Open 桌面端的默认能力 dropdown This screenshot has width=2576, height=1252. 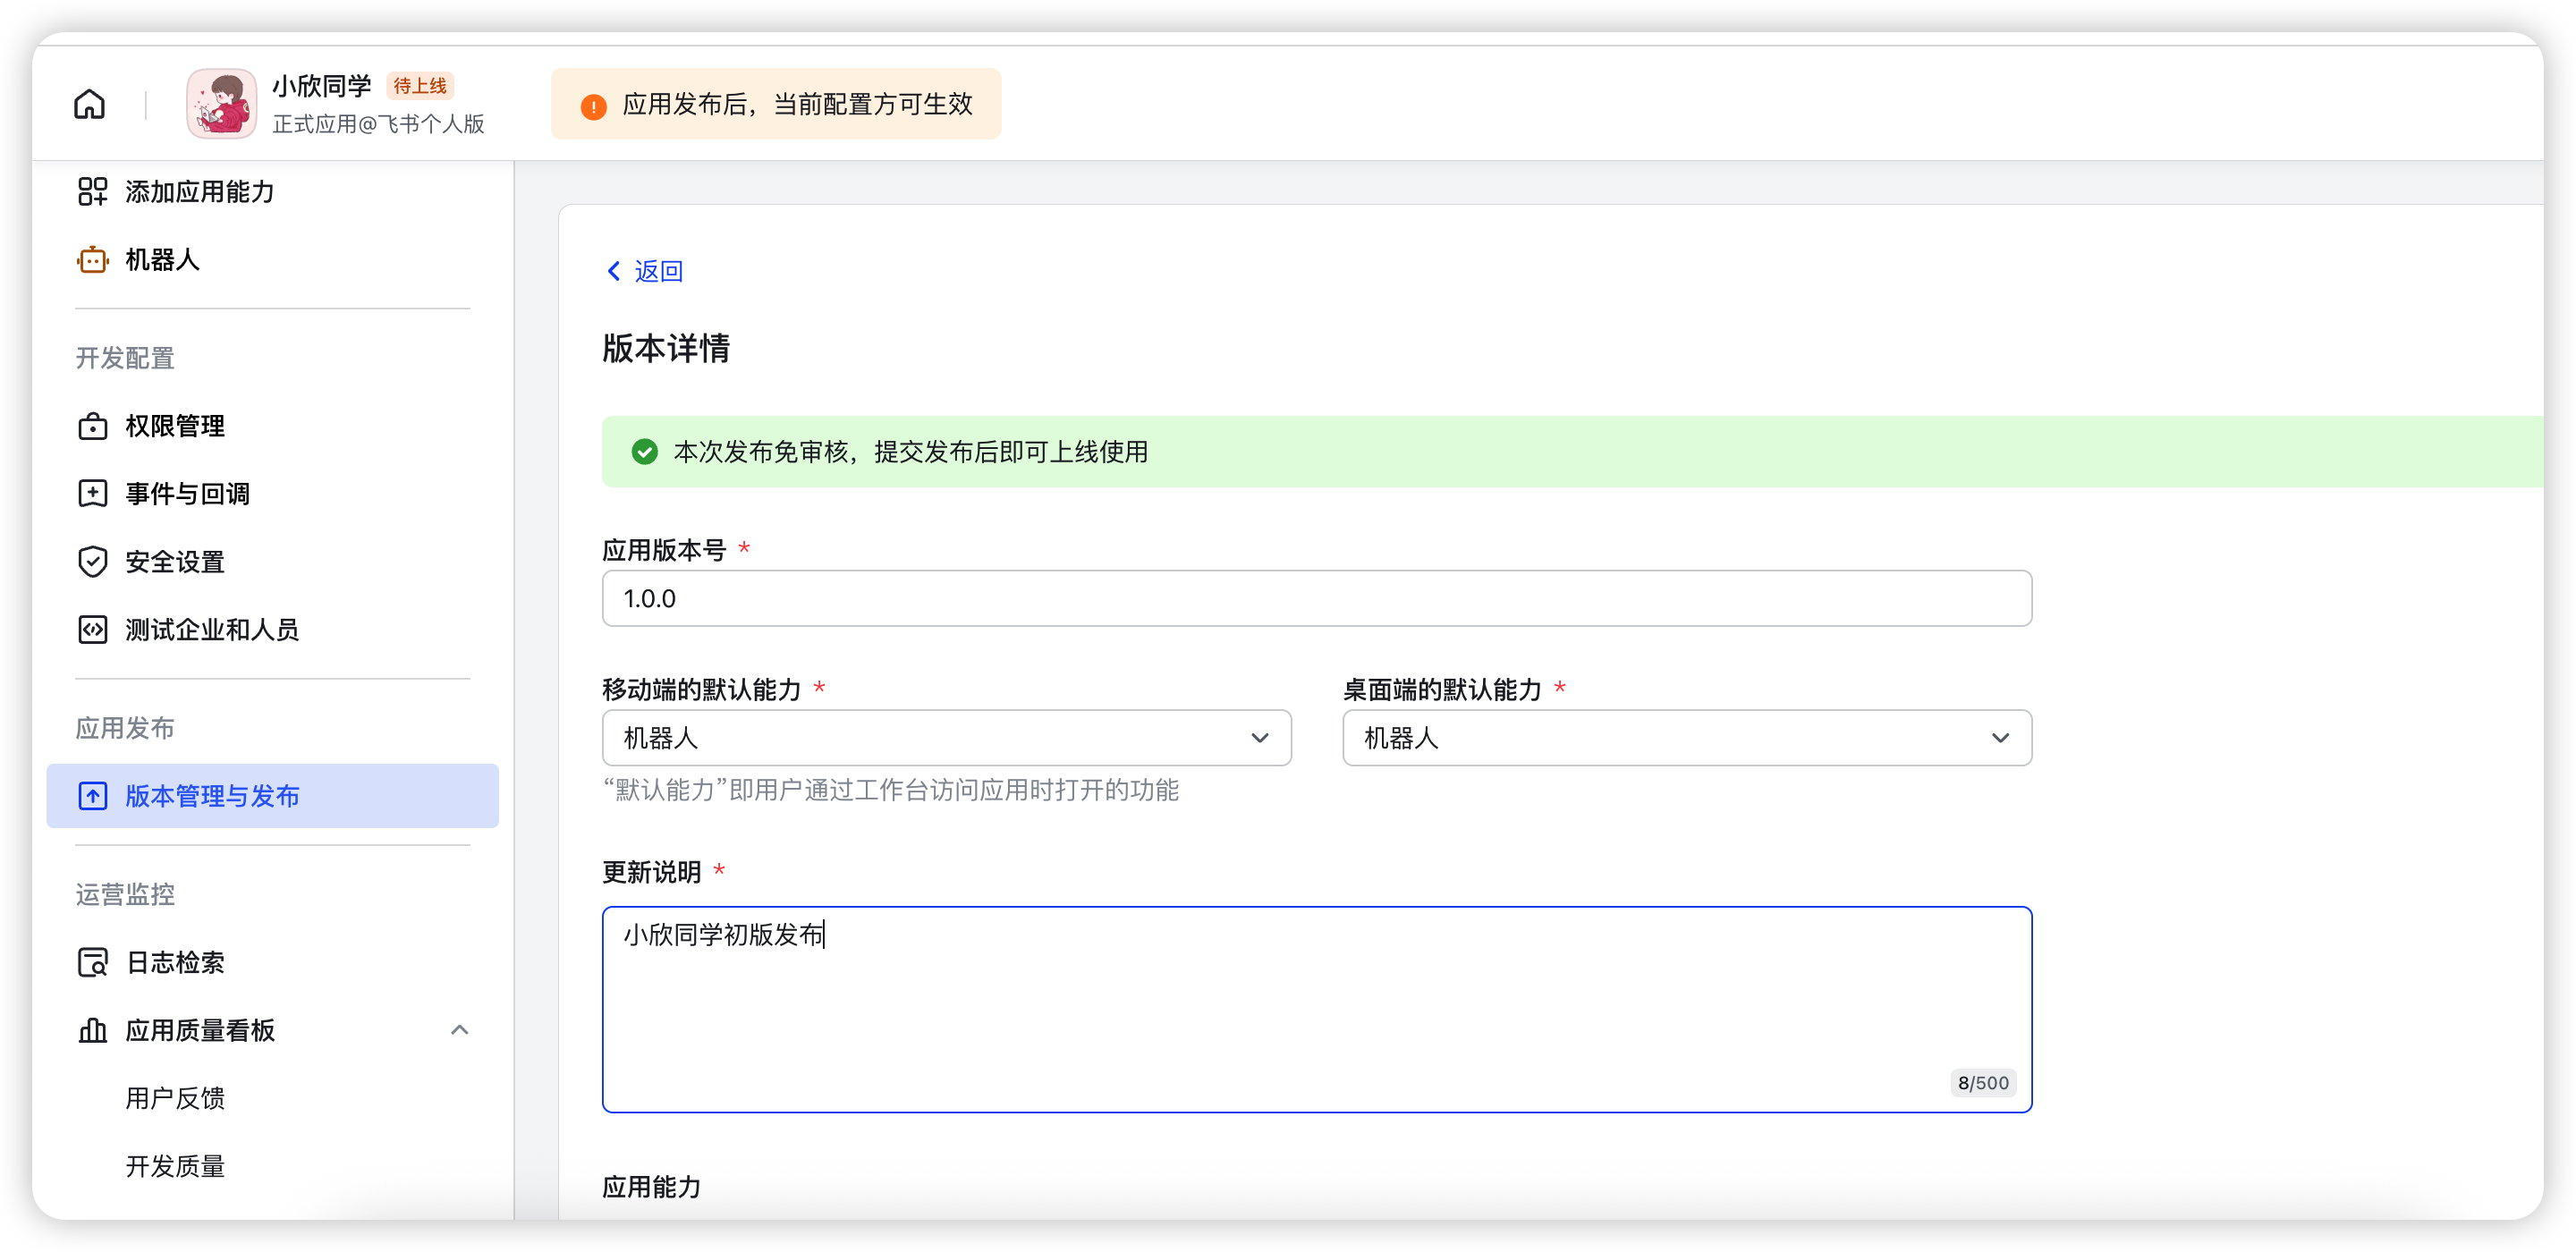[x=1686, y=738]
